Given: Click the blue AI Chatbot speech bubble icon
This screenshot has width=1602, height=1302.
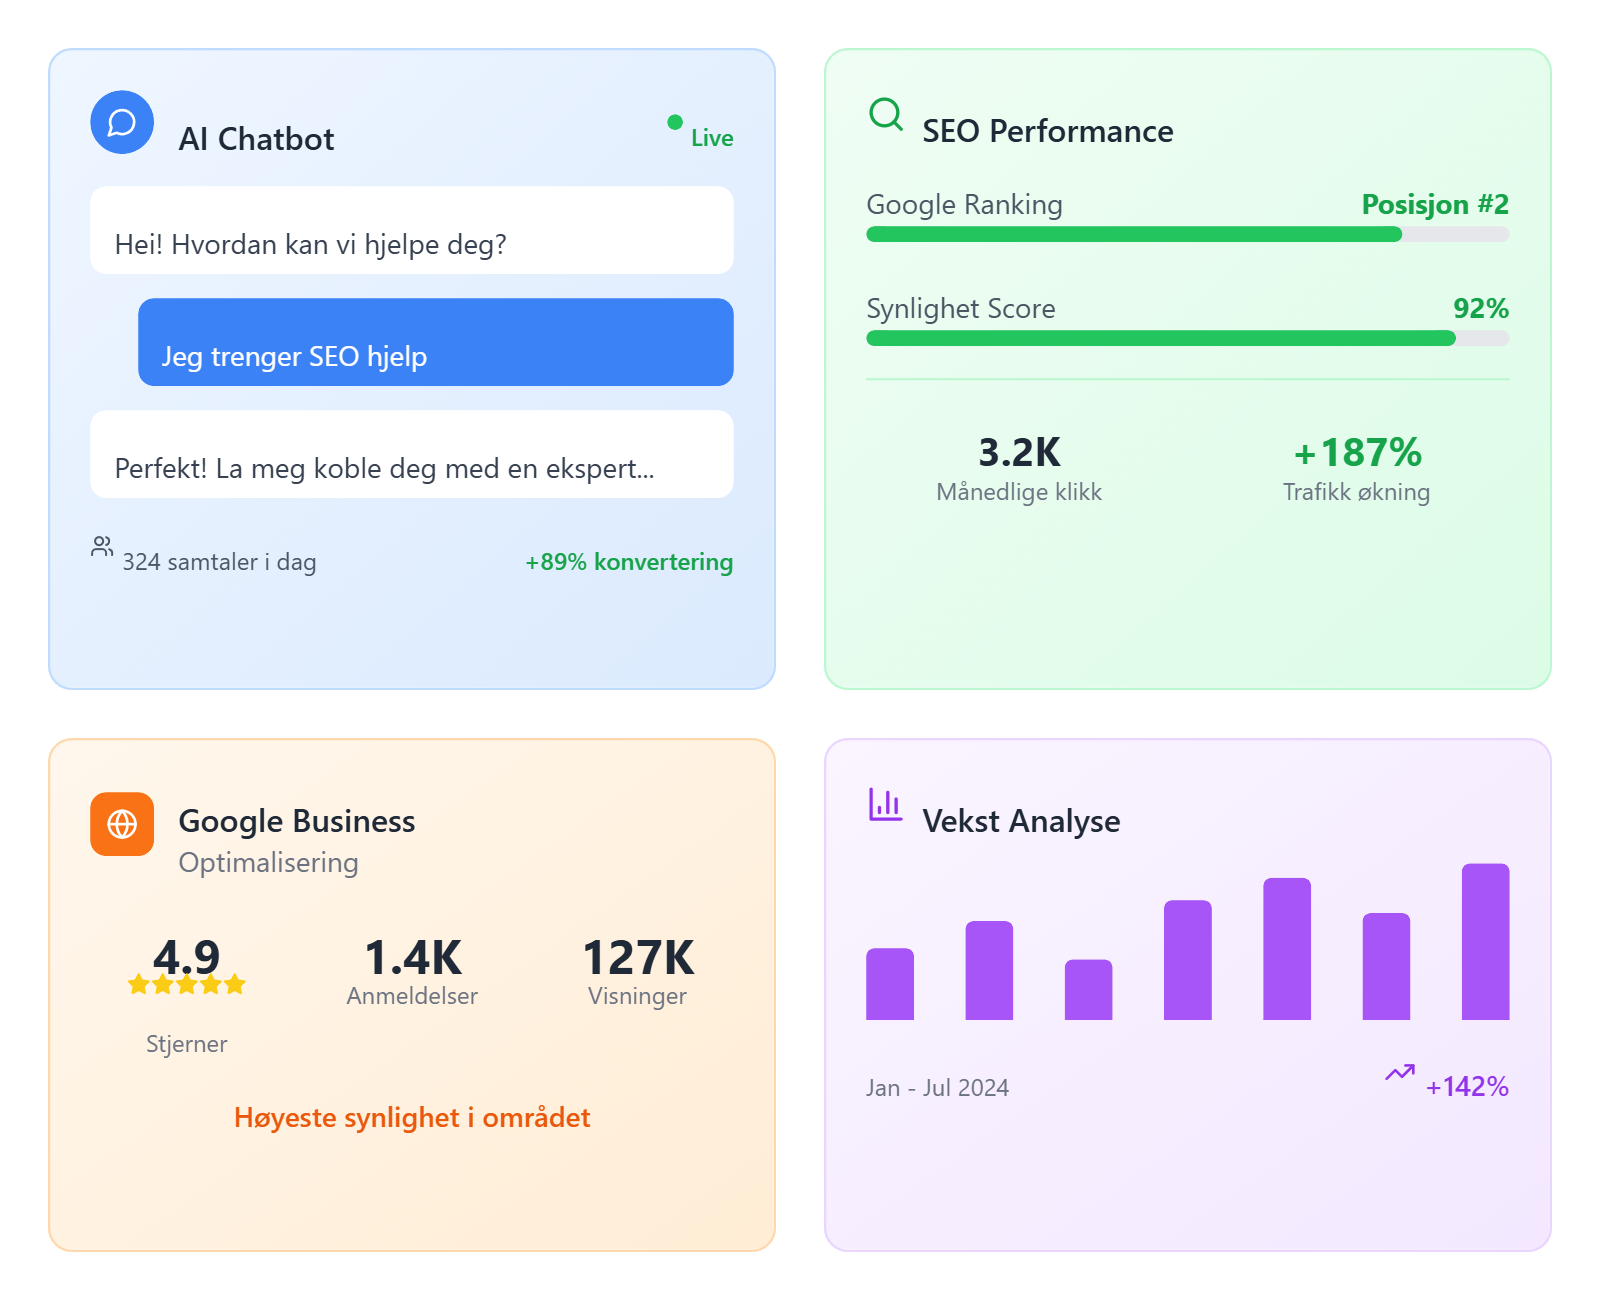Looking at the screenshot, I should click(x=122, y=122).
